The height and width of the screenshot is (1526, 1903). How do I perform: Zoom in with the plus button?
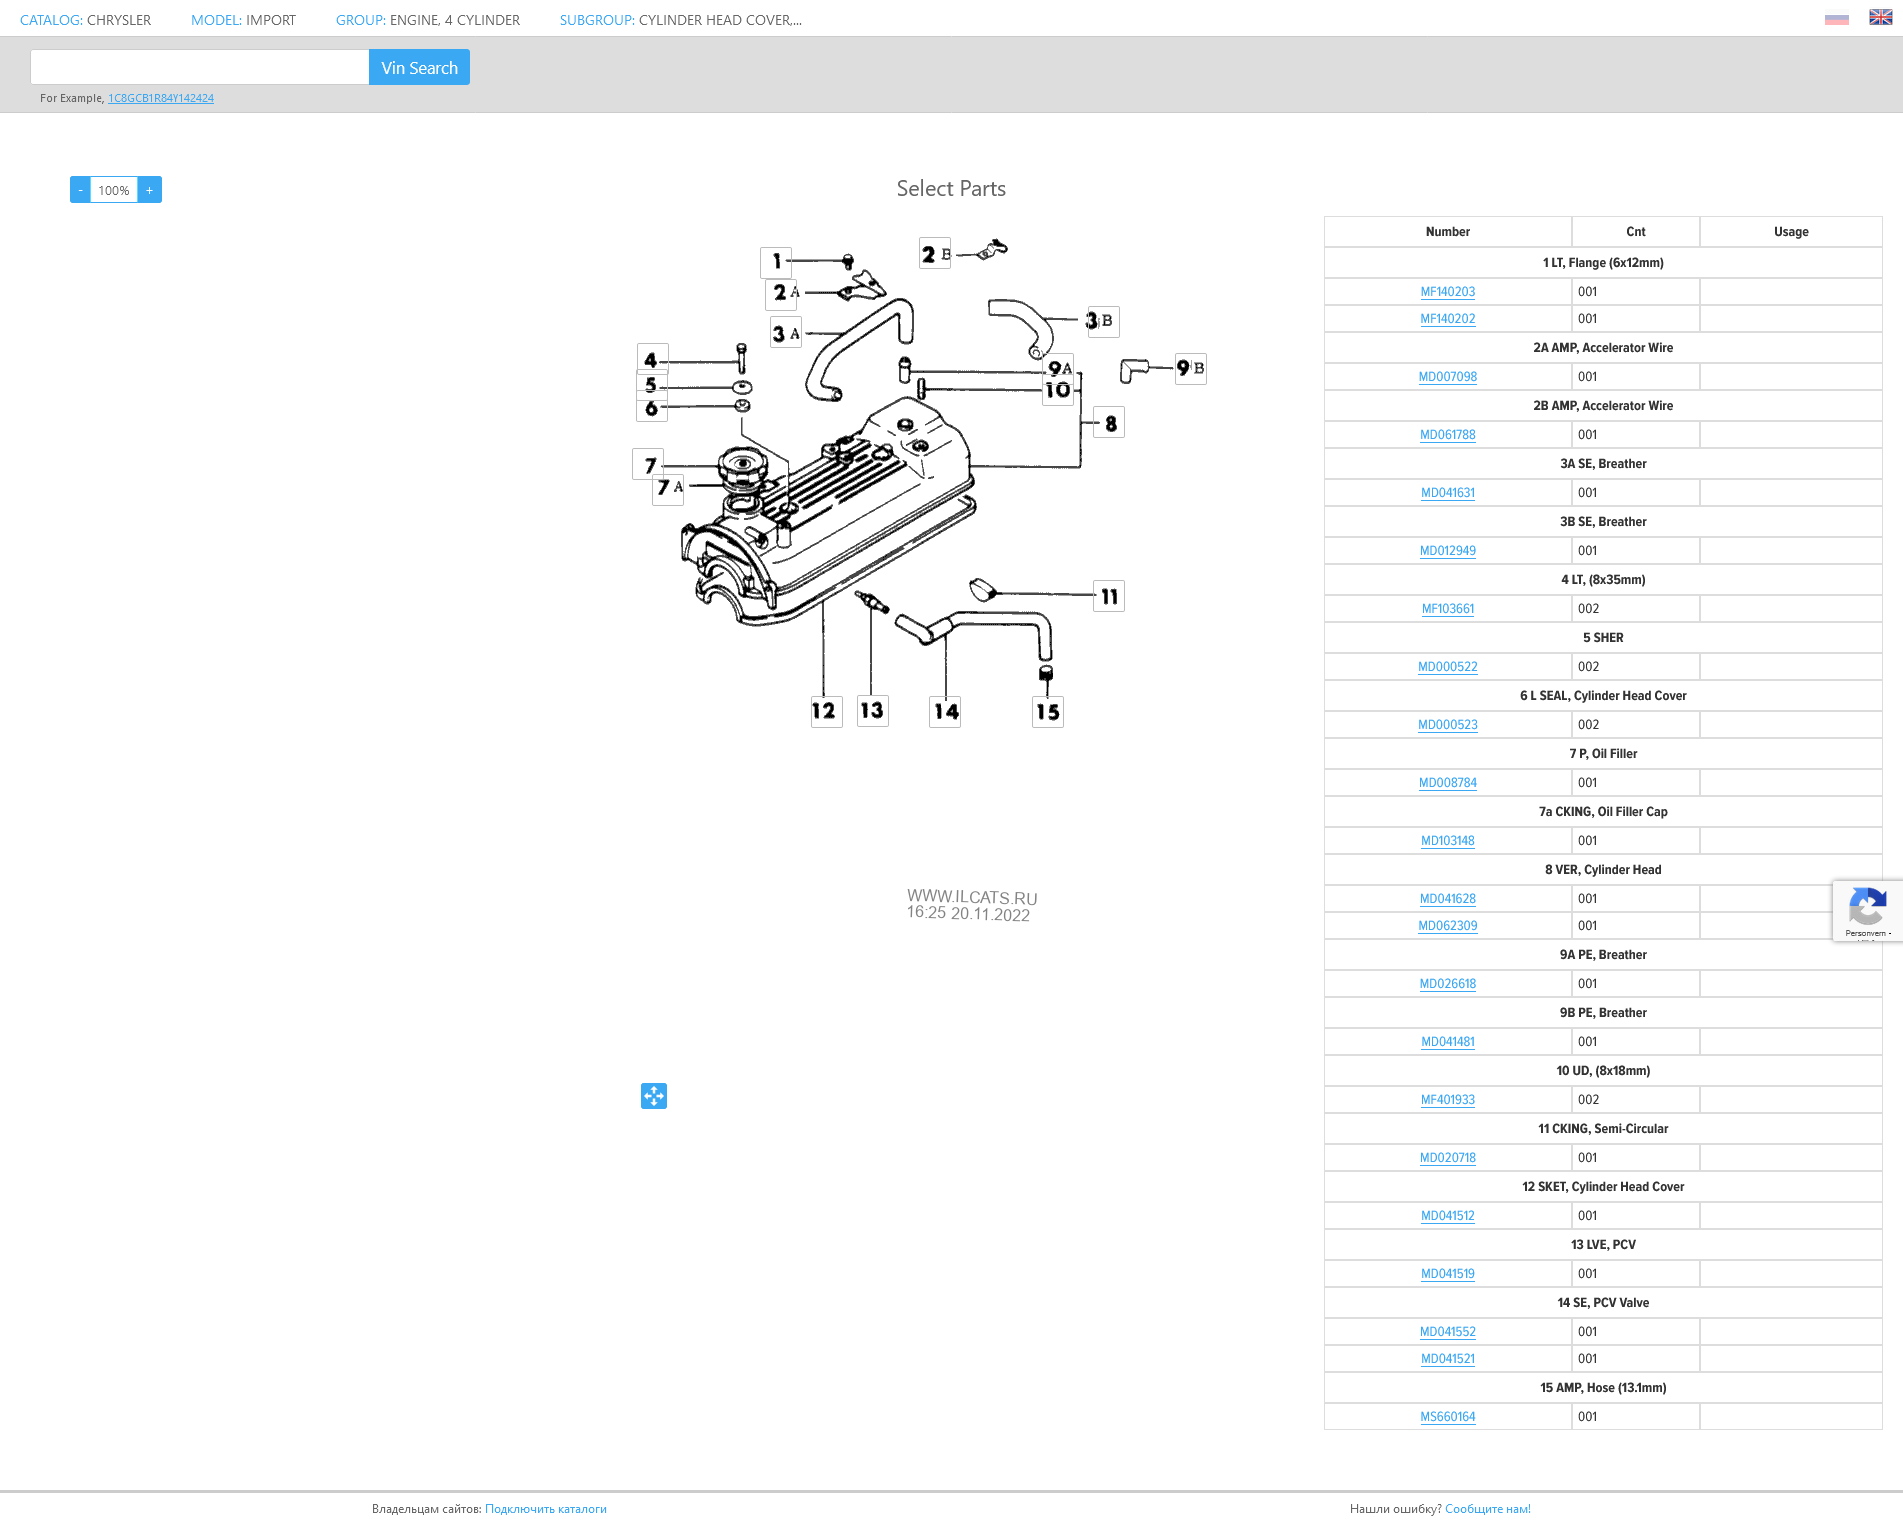point(150,190)
